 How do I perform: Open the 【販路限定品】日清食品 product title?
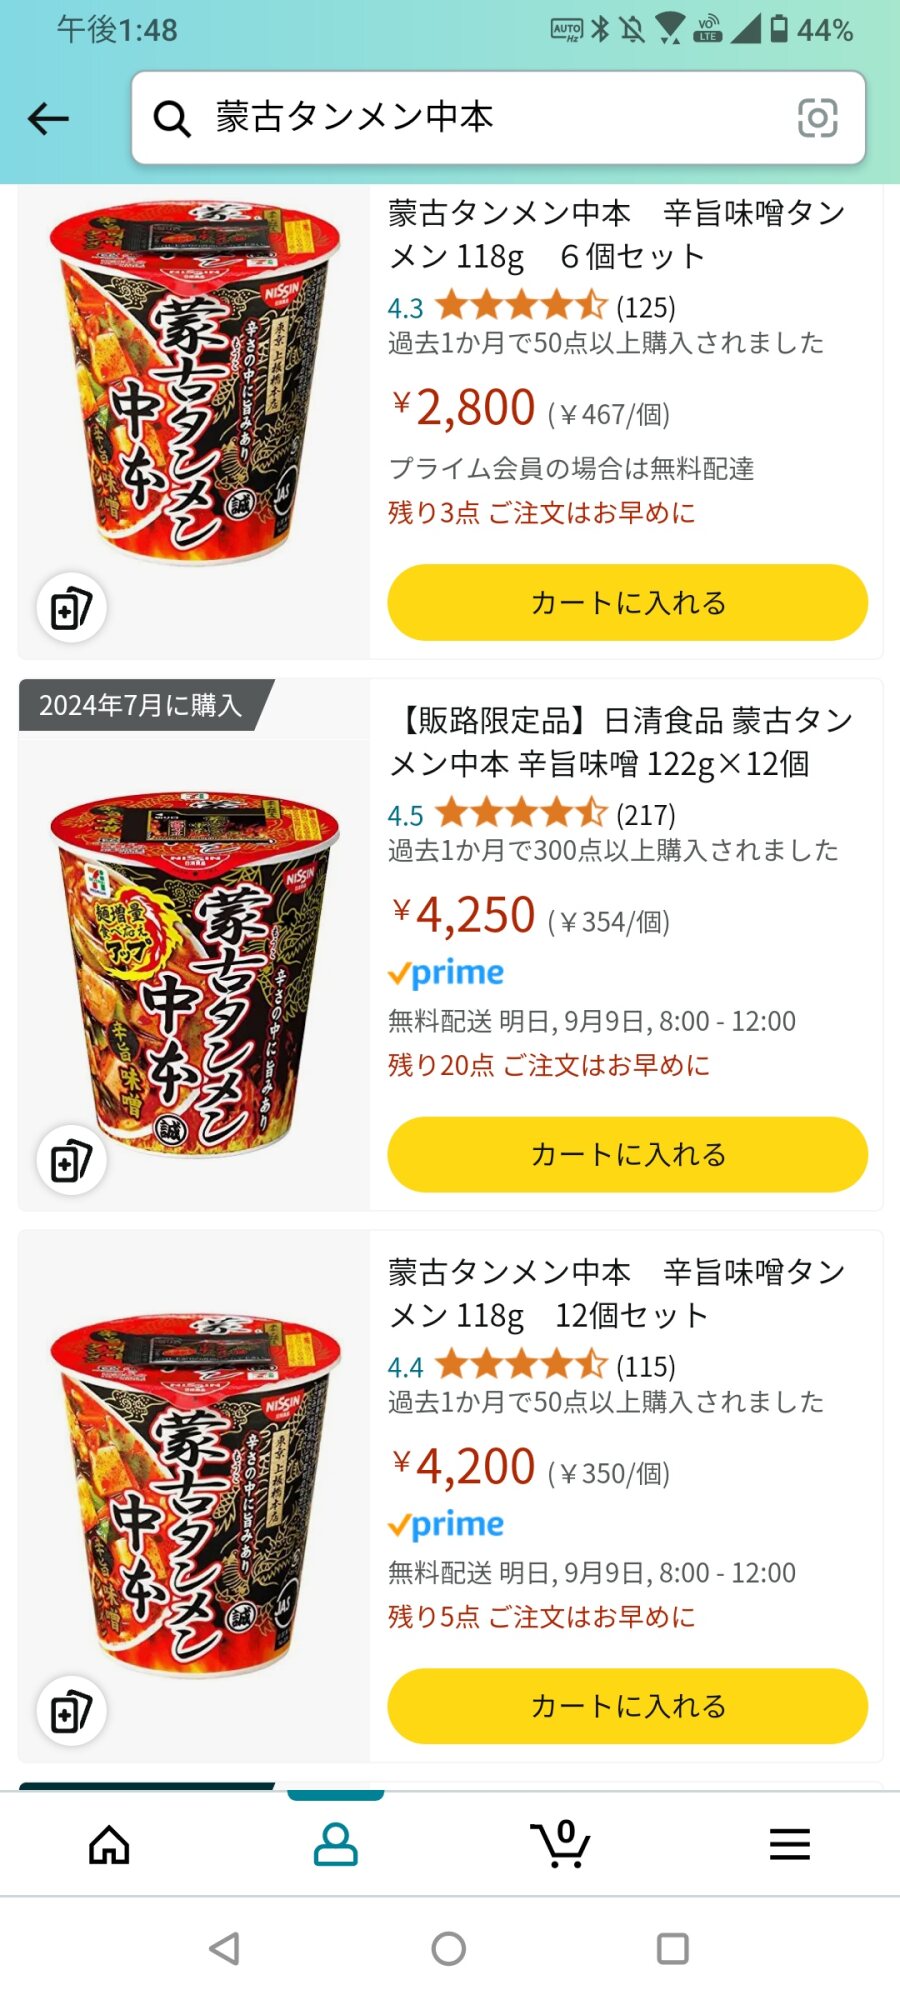[620, 742]
